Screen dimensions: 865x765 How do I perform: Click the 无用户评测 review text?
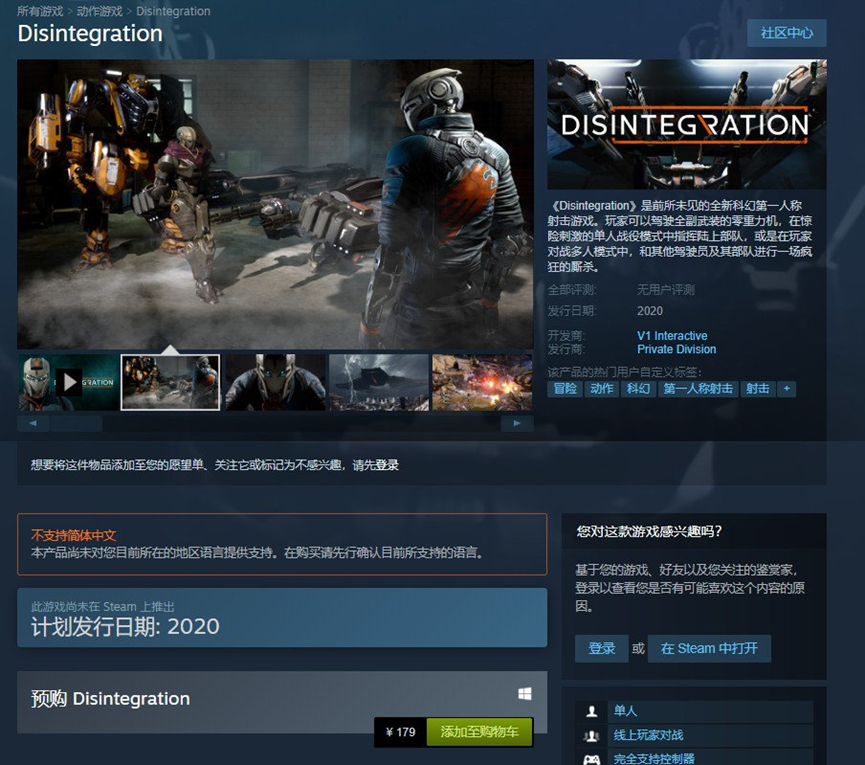click(x=665, y=290)
